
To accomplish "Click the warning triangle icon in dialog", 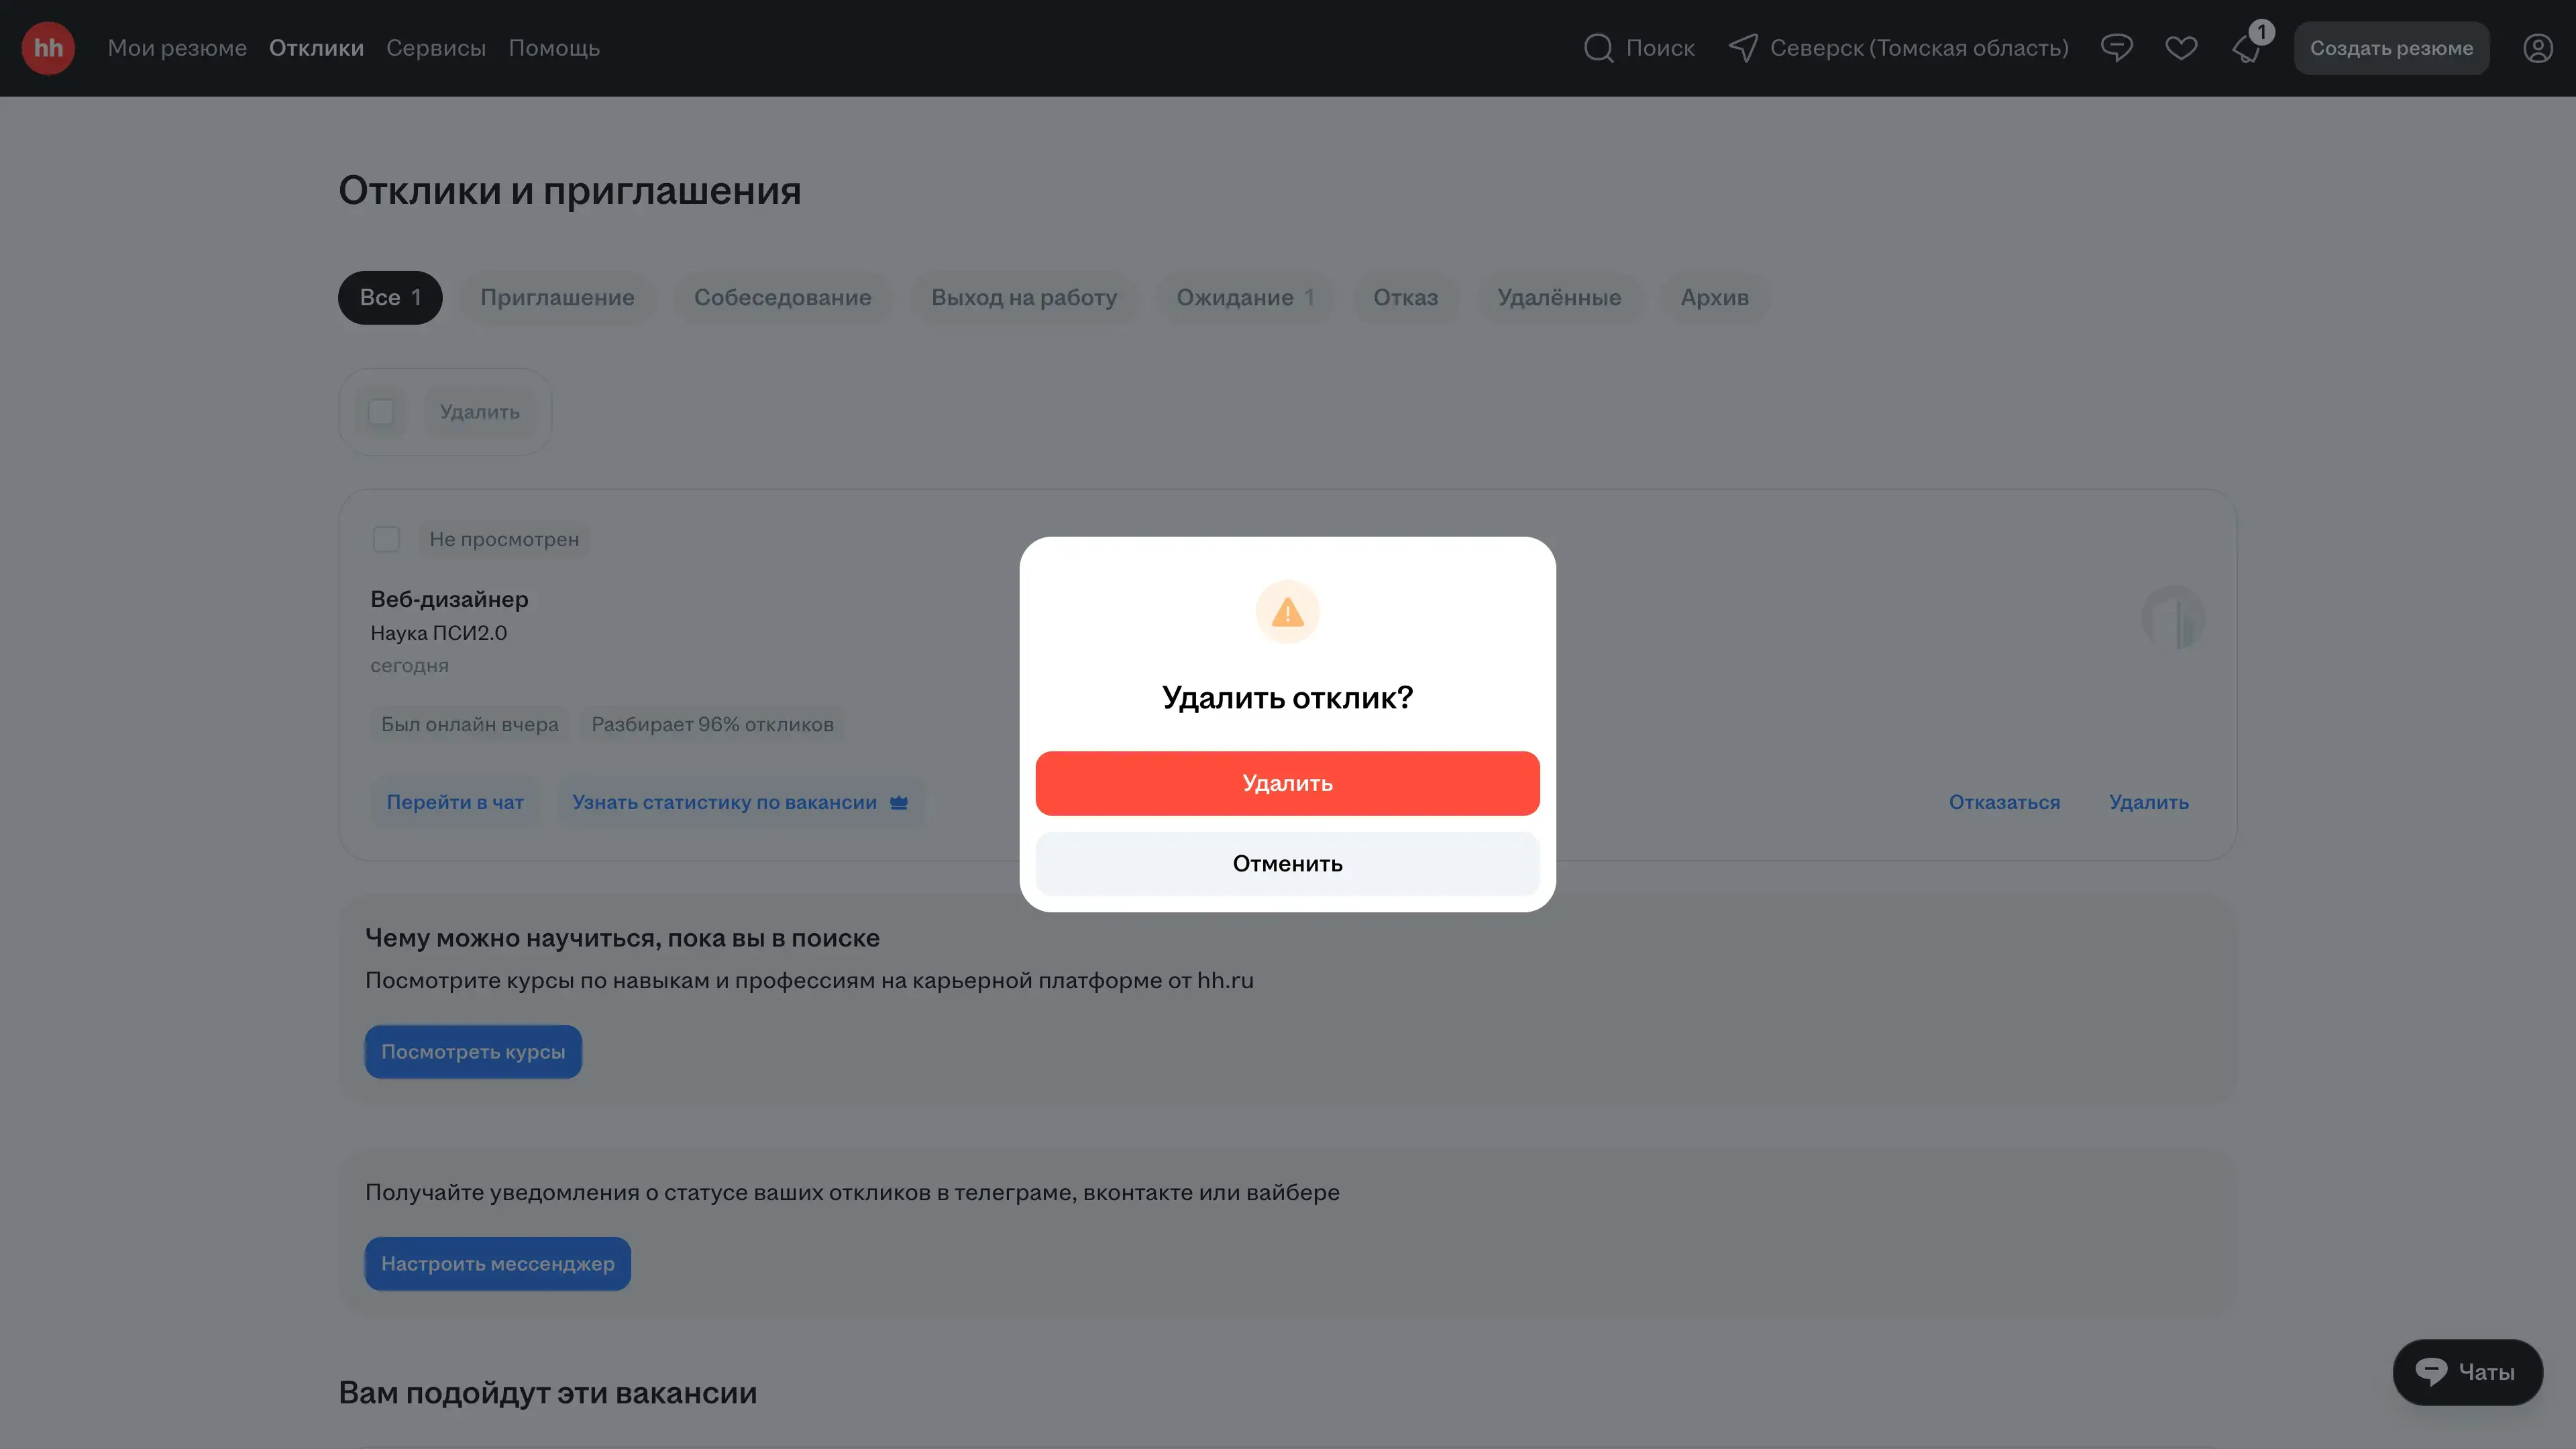I will click(x=1287, y=612).
